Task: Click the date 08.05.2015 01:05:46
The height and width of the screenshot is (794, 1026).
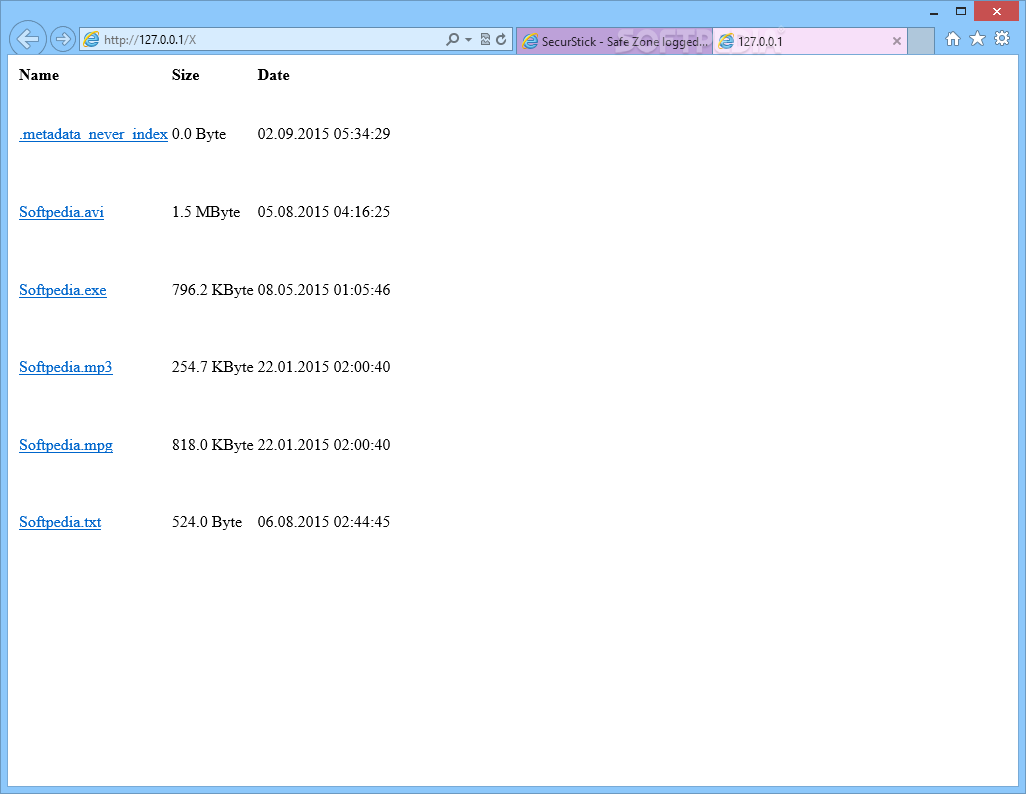Action: click(x=324, y=290)
